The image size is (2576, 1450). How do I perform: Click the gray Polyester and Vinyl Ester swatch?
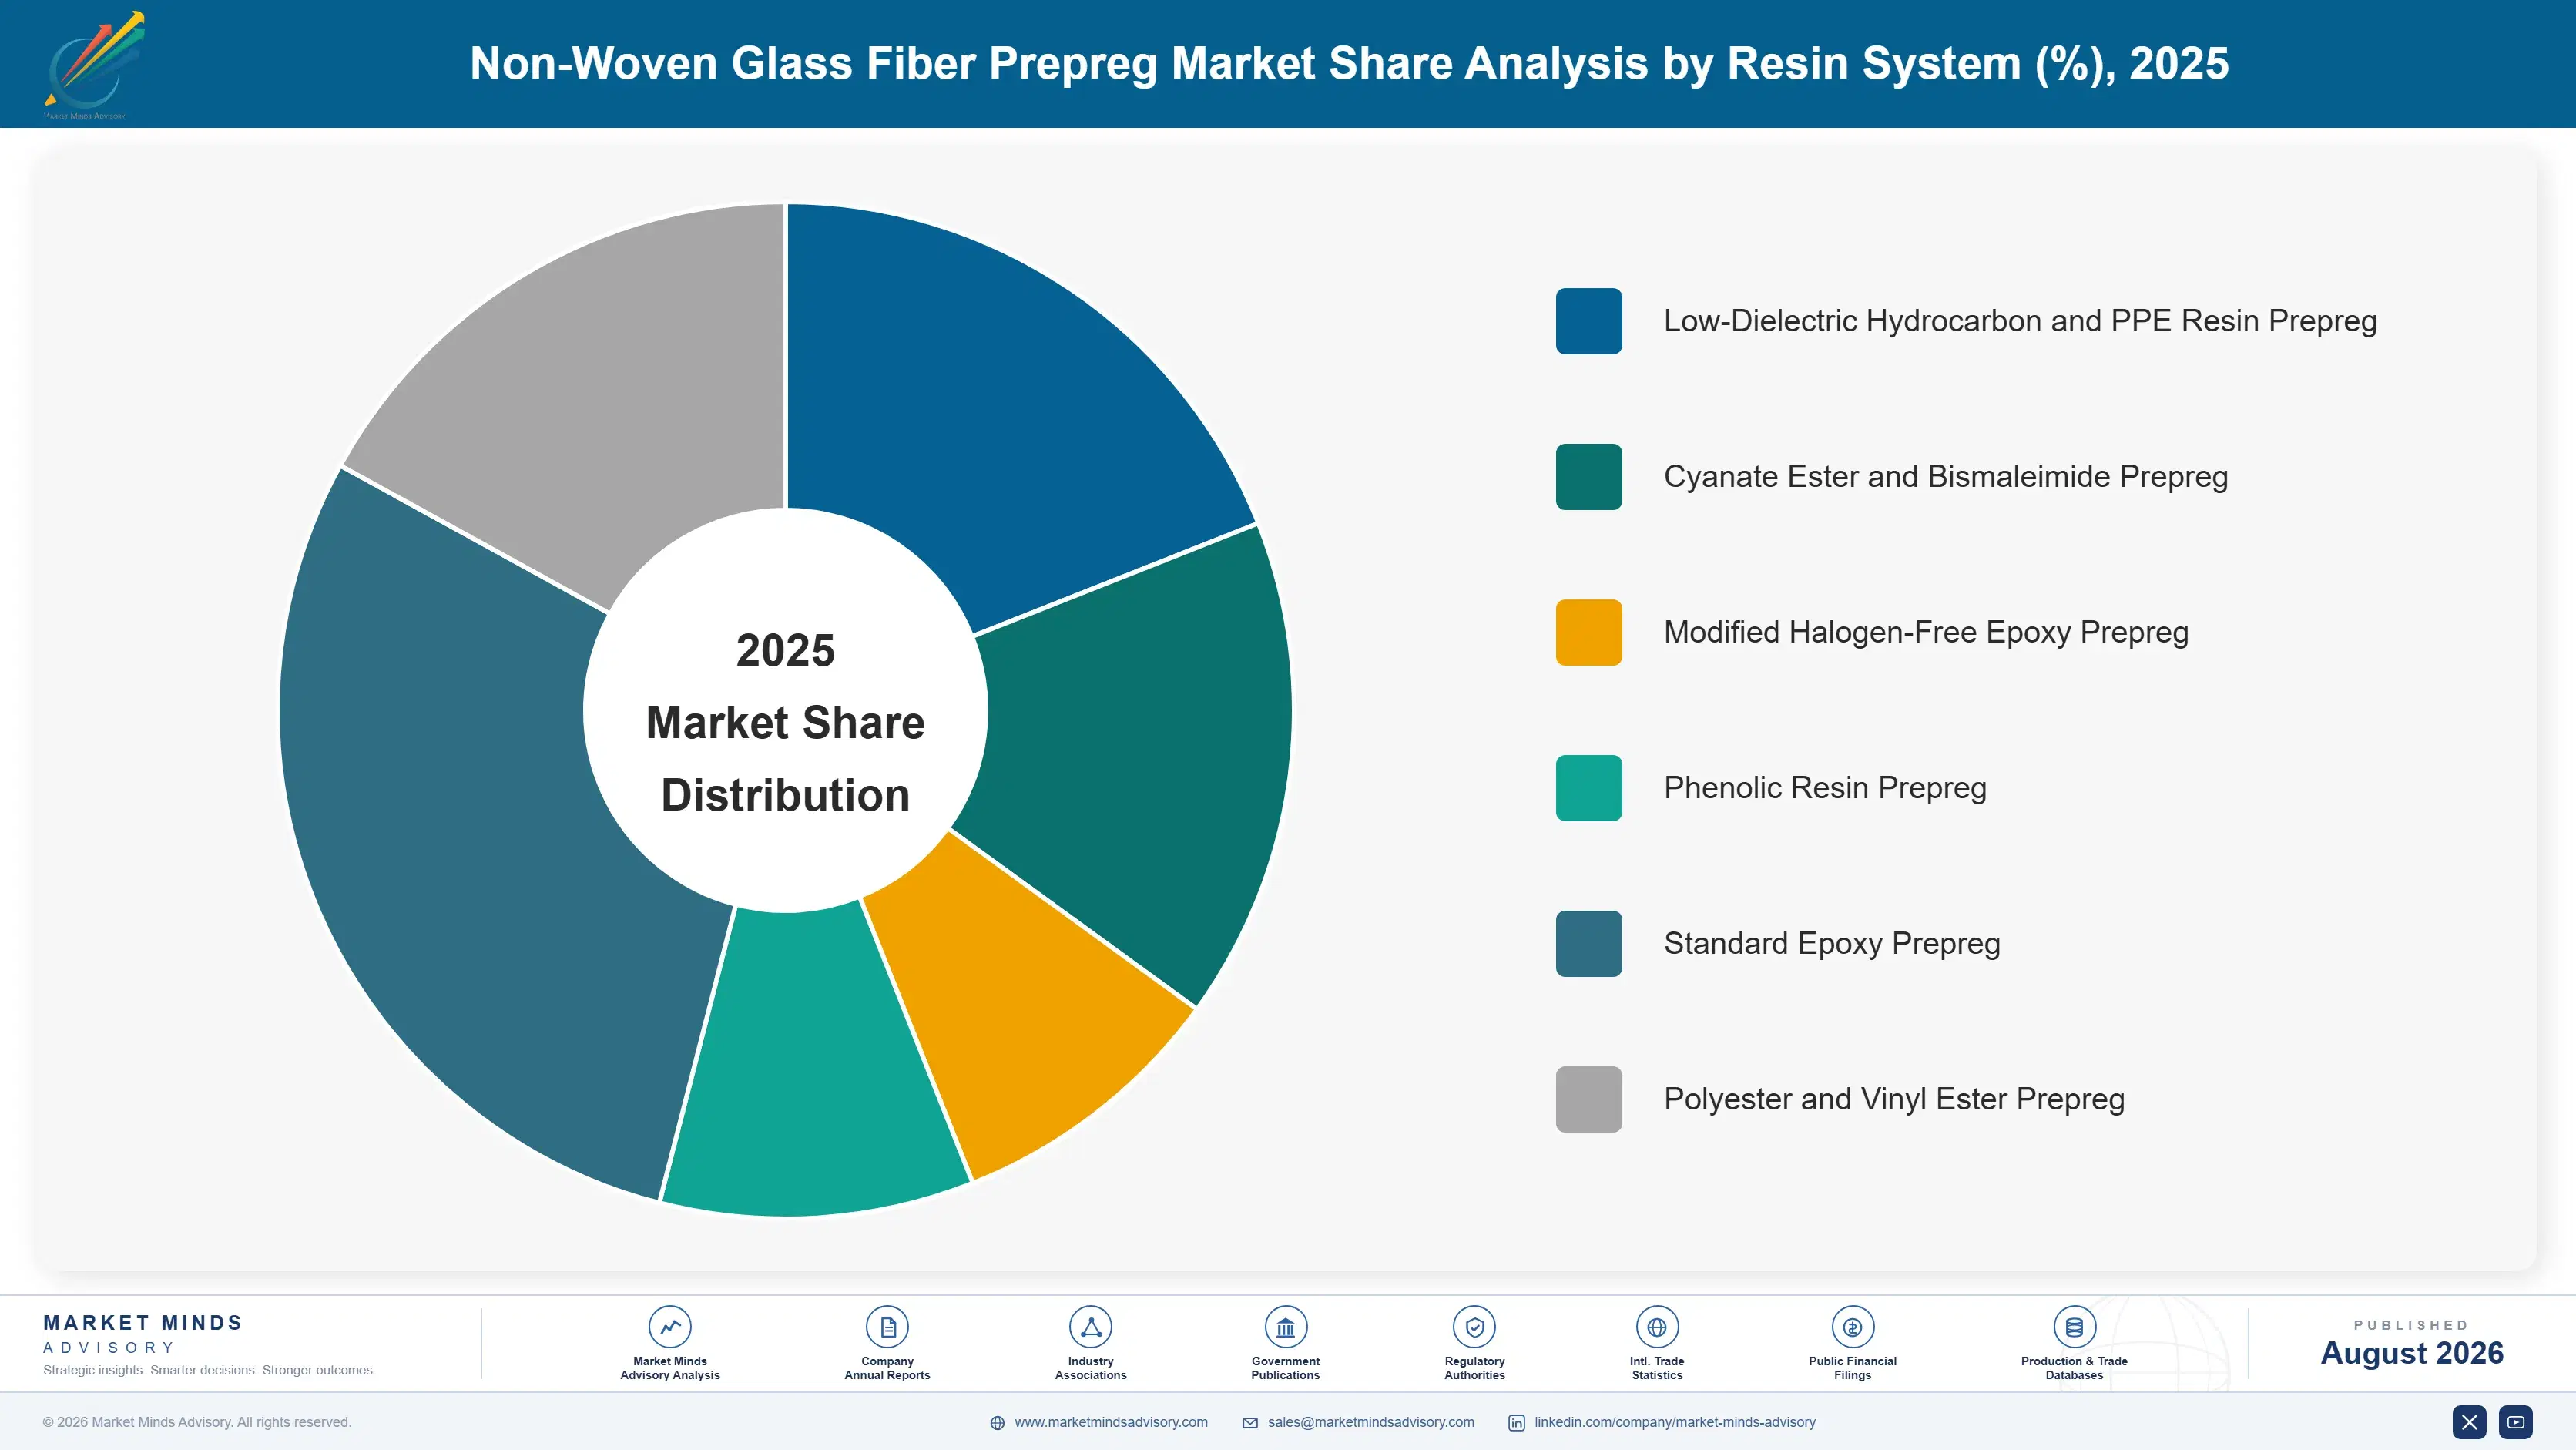pyautogui.click(x=1588, y=1099)
